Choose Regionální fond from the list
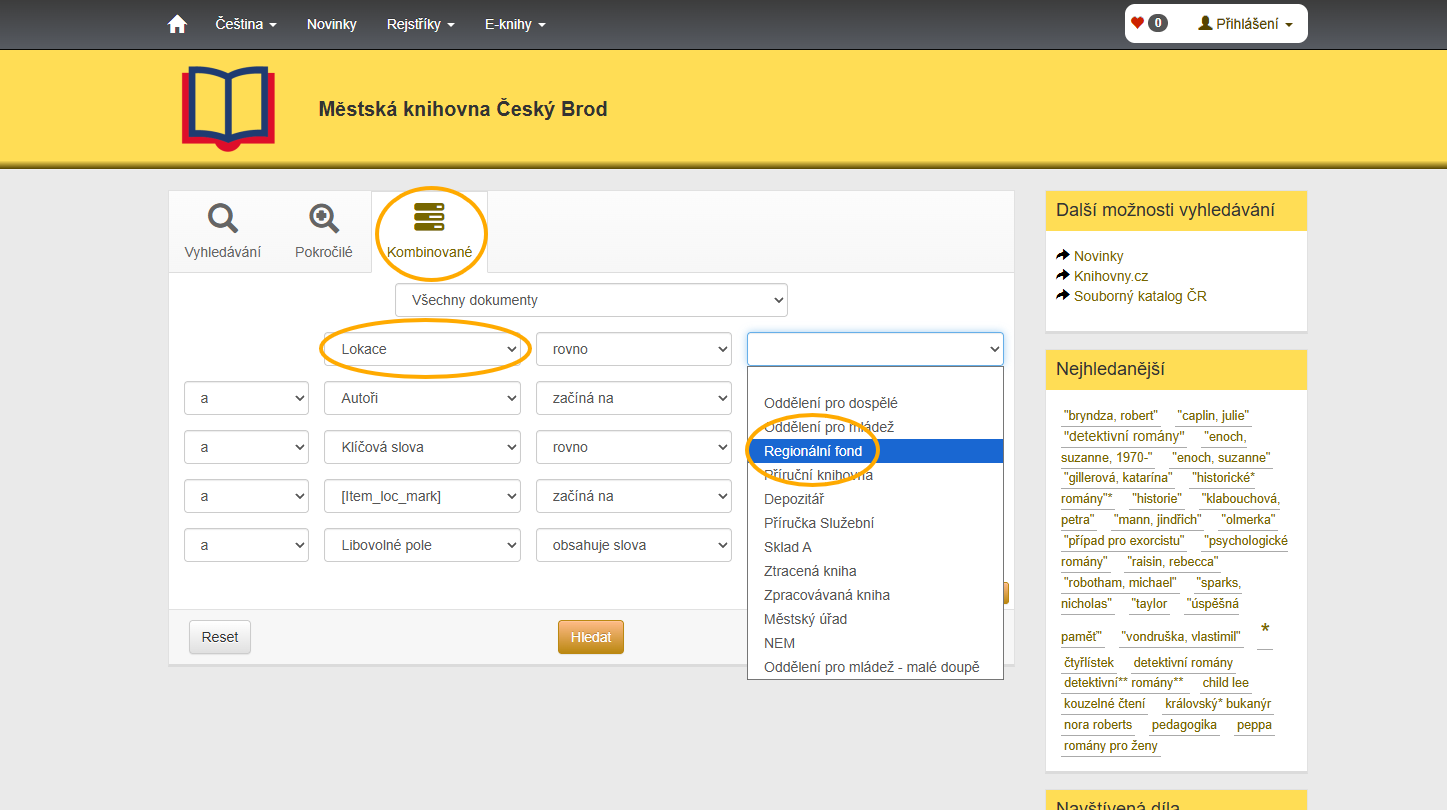 click(x=812, y=451)
